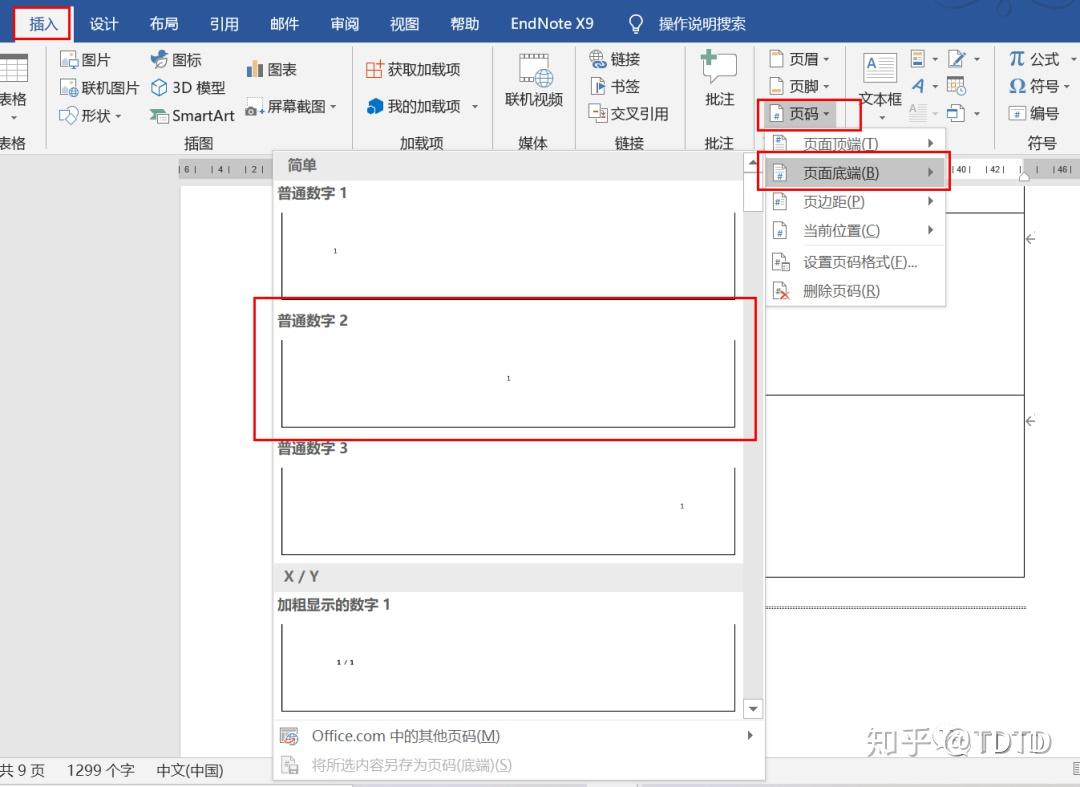
Task: Open the 插入 ribbon tab
Action: [x=43, y=24]
